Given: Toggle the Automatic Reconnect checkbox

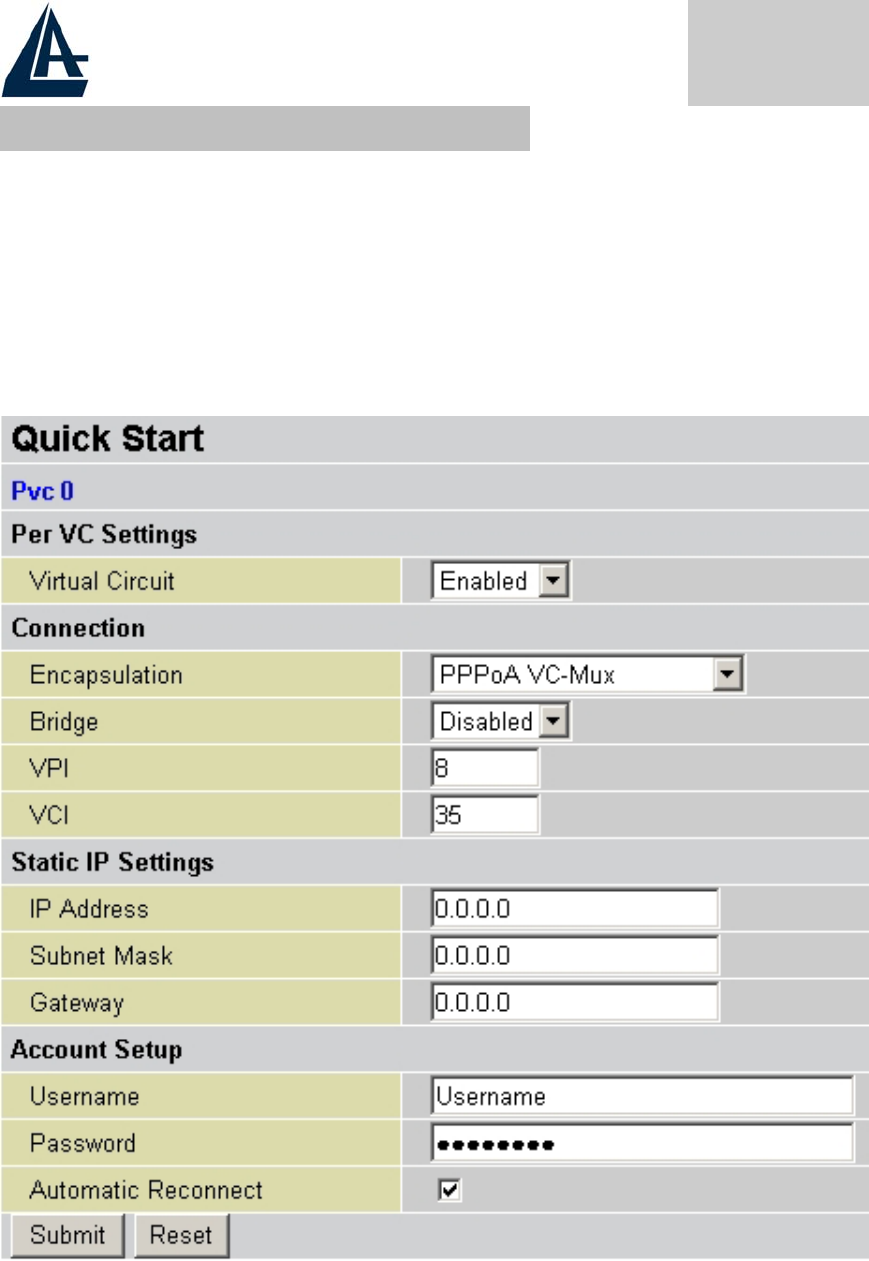Looking at the screenshot, I should (x=450, y=1190).
